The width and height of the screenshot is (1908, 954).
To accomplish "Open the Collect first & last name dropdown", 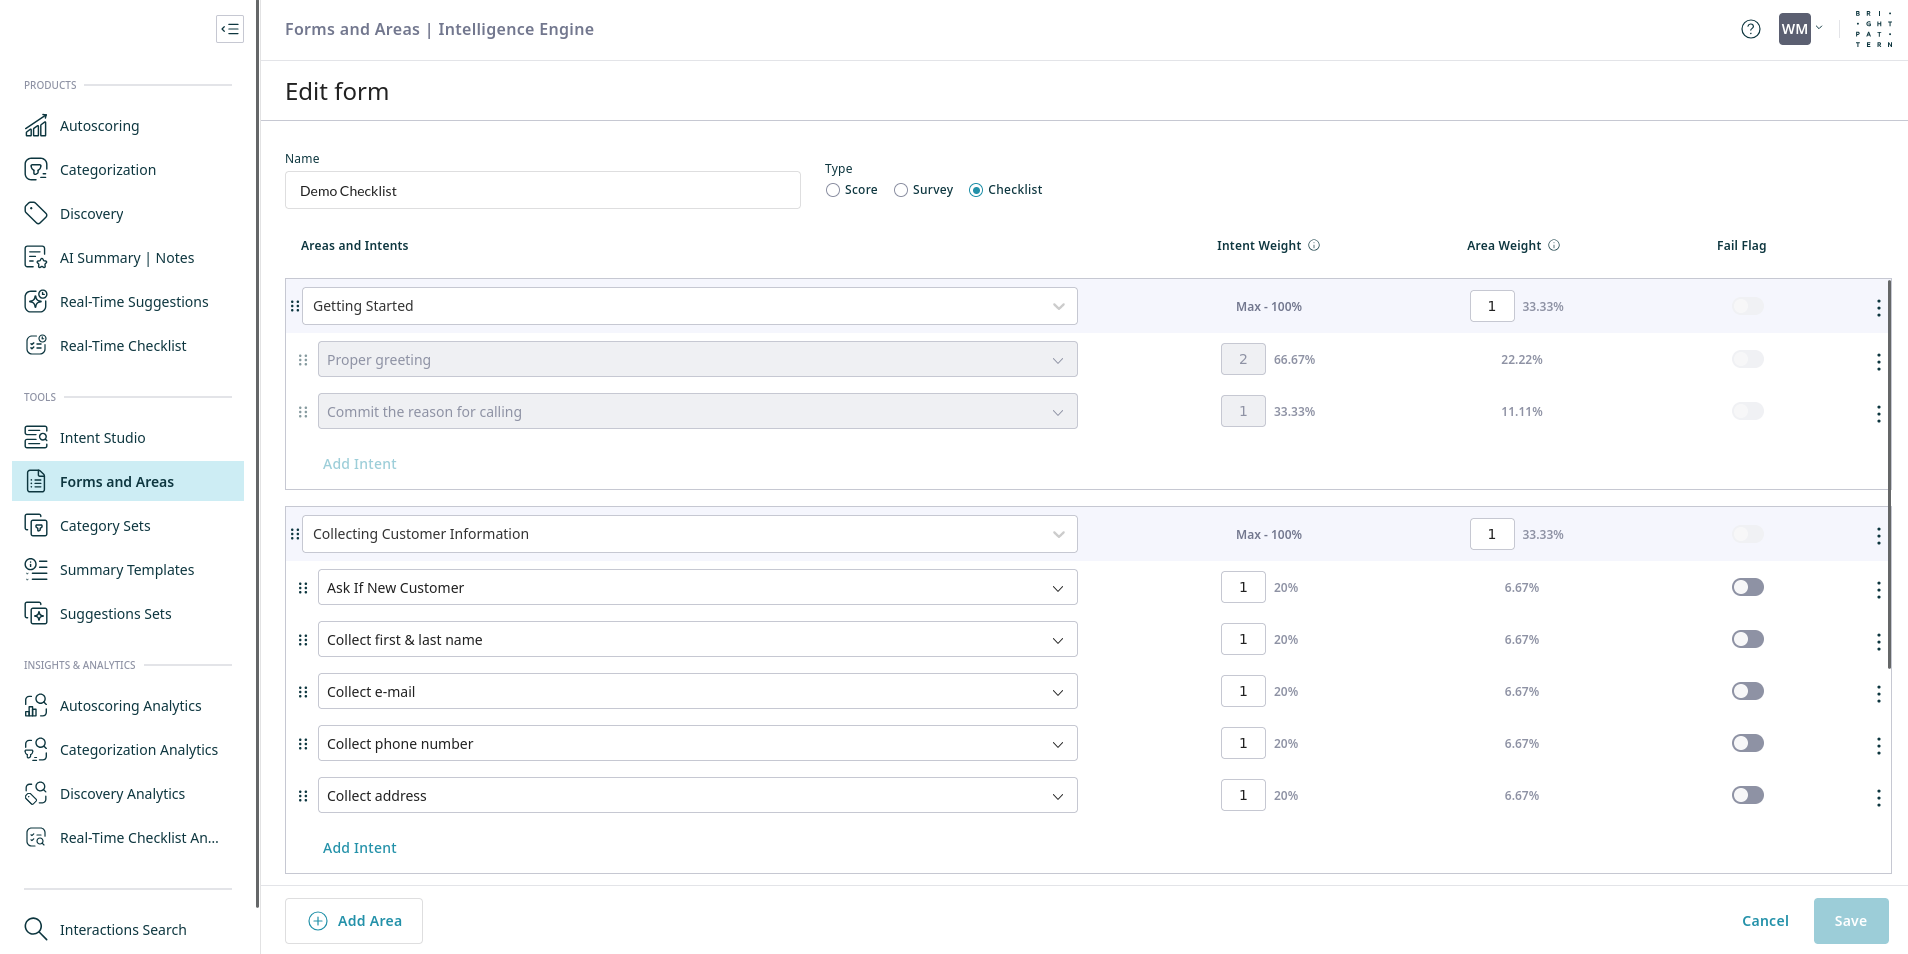I will (1057, 640).
